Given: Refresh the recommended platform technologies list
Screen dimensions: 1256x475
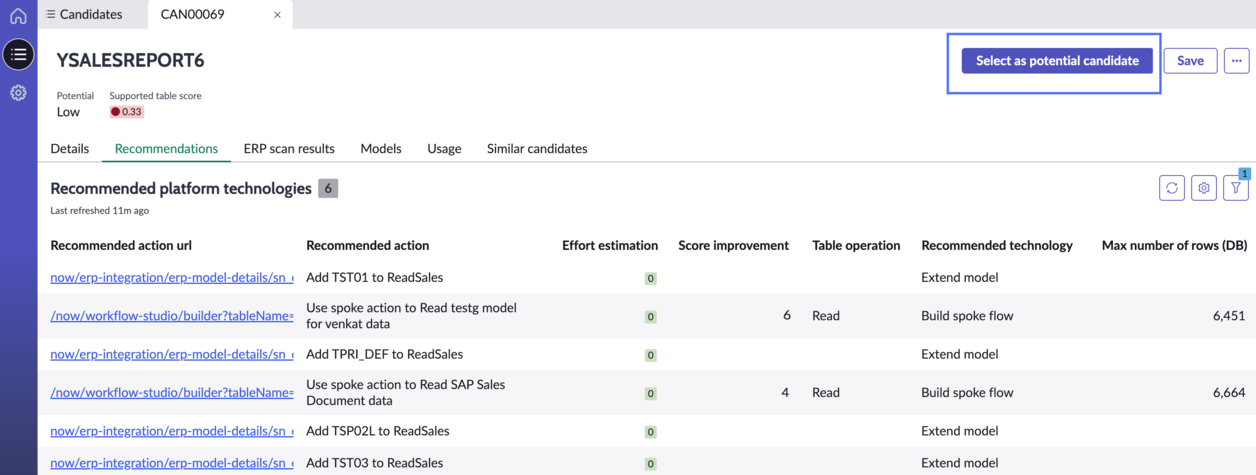Looking at the screenshot, I should tap(1172, 187).
